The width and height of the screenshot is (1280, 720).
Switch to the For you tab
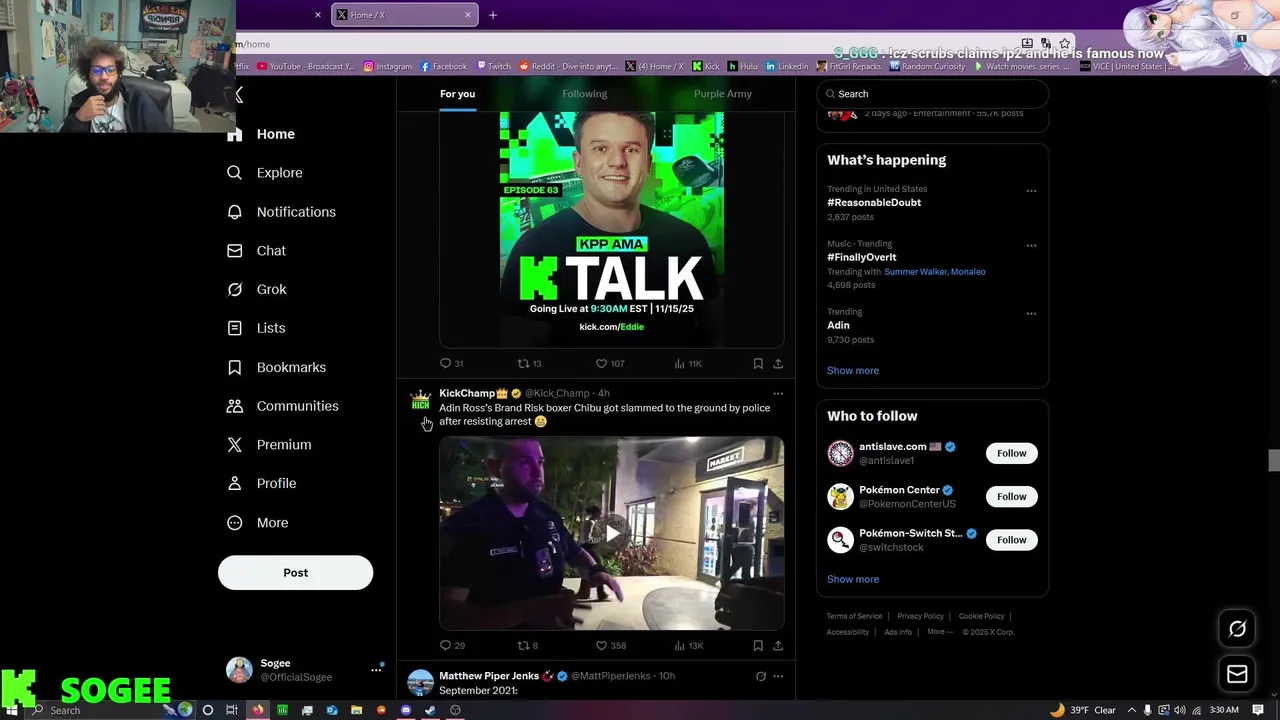click(x=457, y=94)
